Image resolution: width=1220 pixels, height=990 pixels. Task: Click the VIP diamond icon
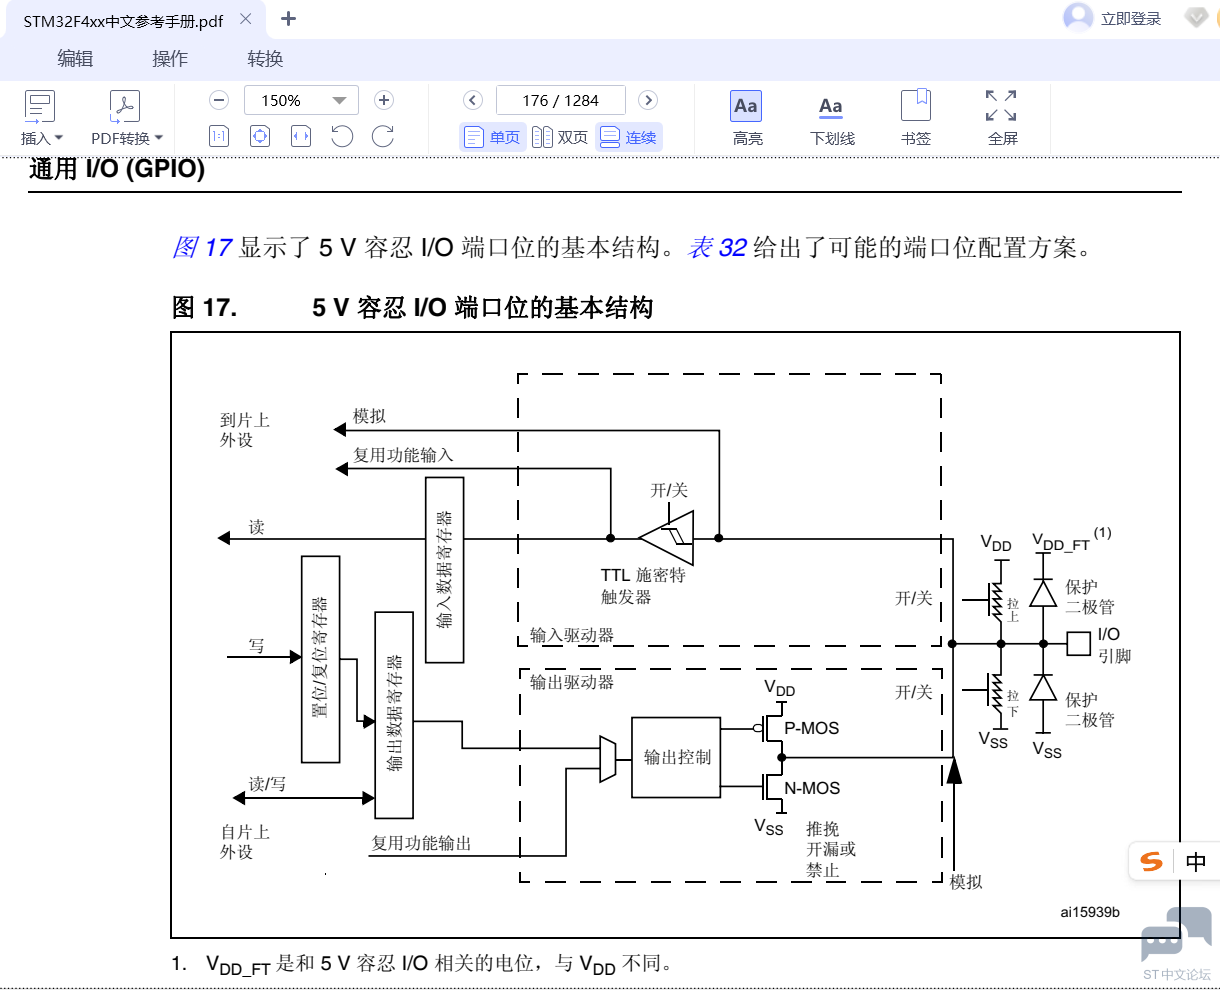(x=1196, y=18)
